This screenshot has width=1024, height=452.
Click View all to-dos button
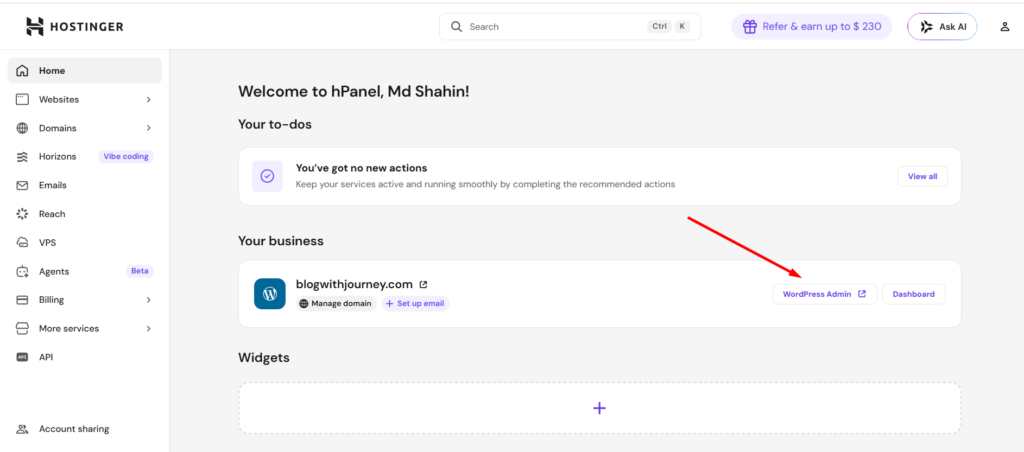tap(922, 176)
